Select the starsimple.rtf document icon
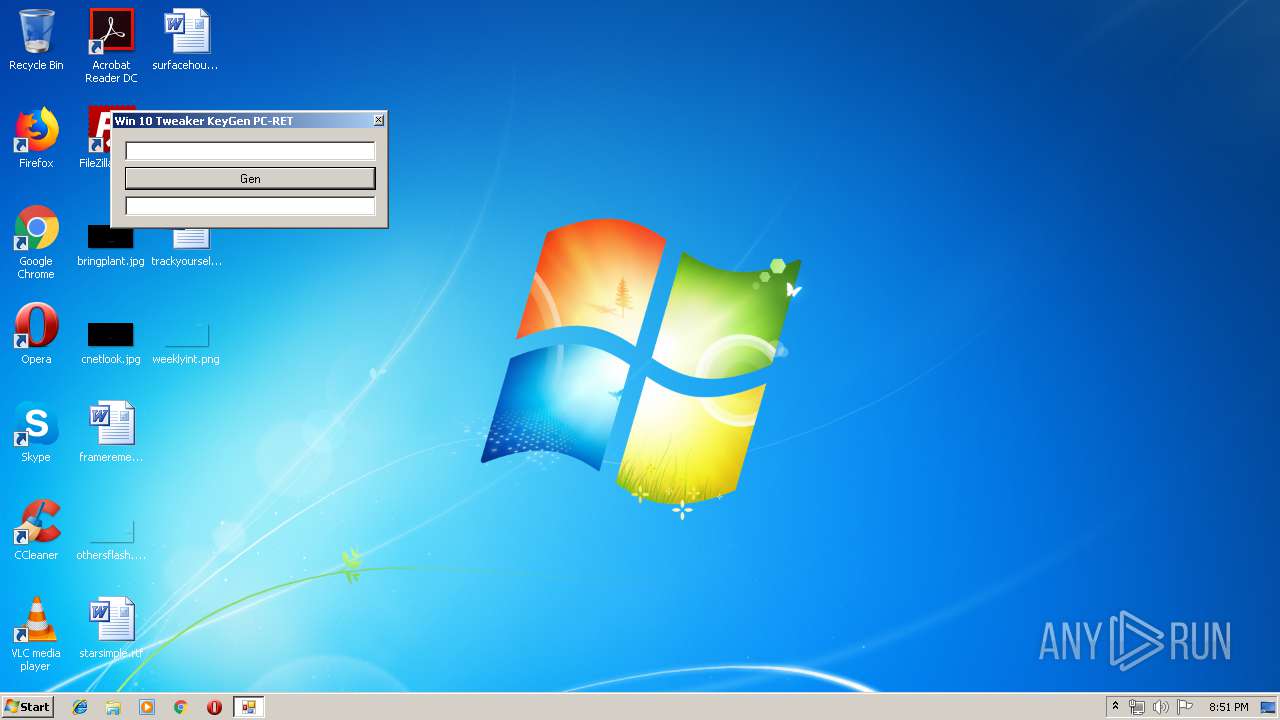 tap(111, 628)
